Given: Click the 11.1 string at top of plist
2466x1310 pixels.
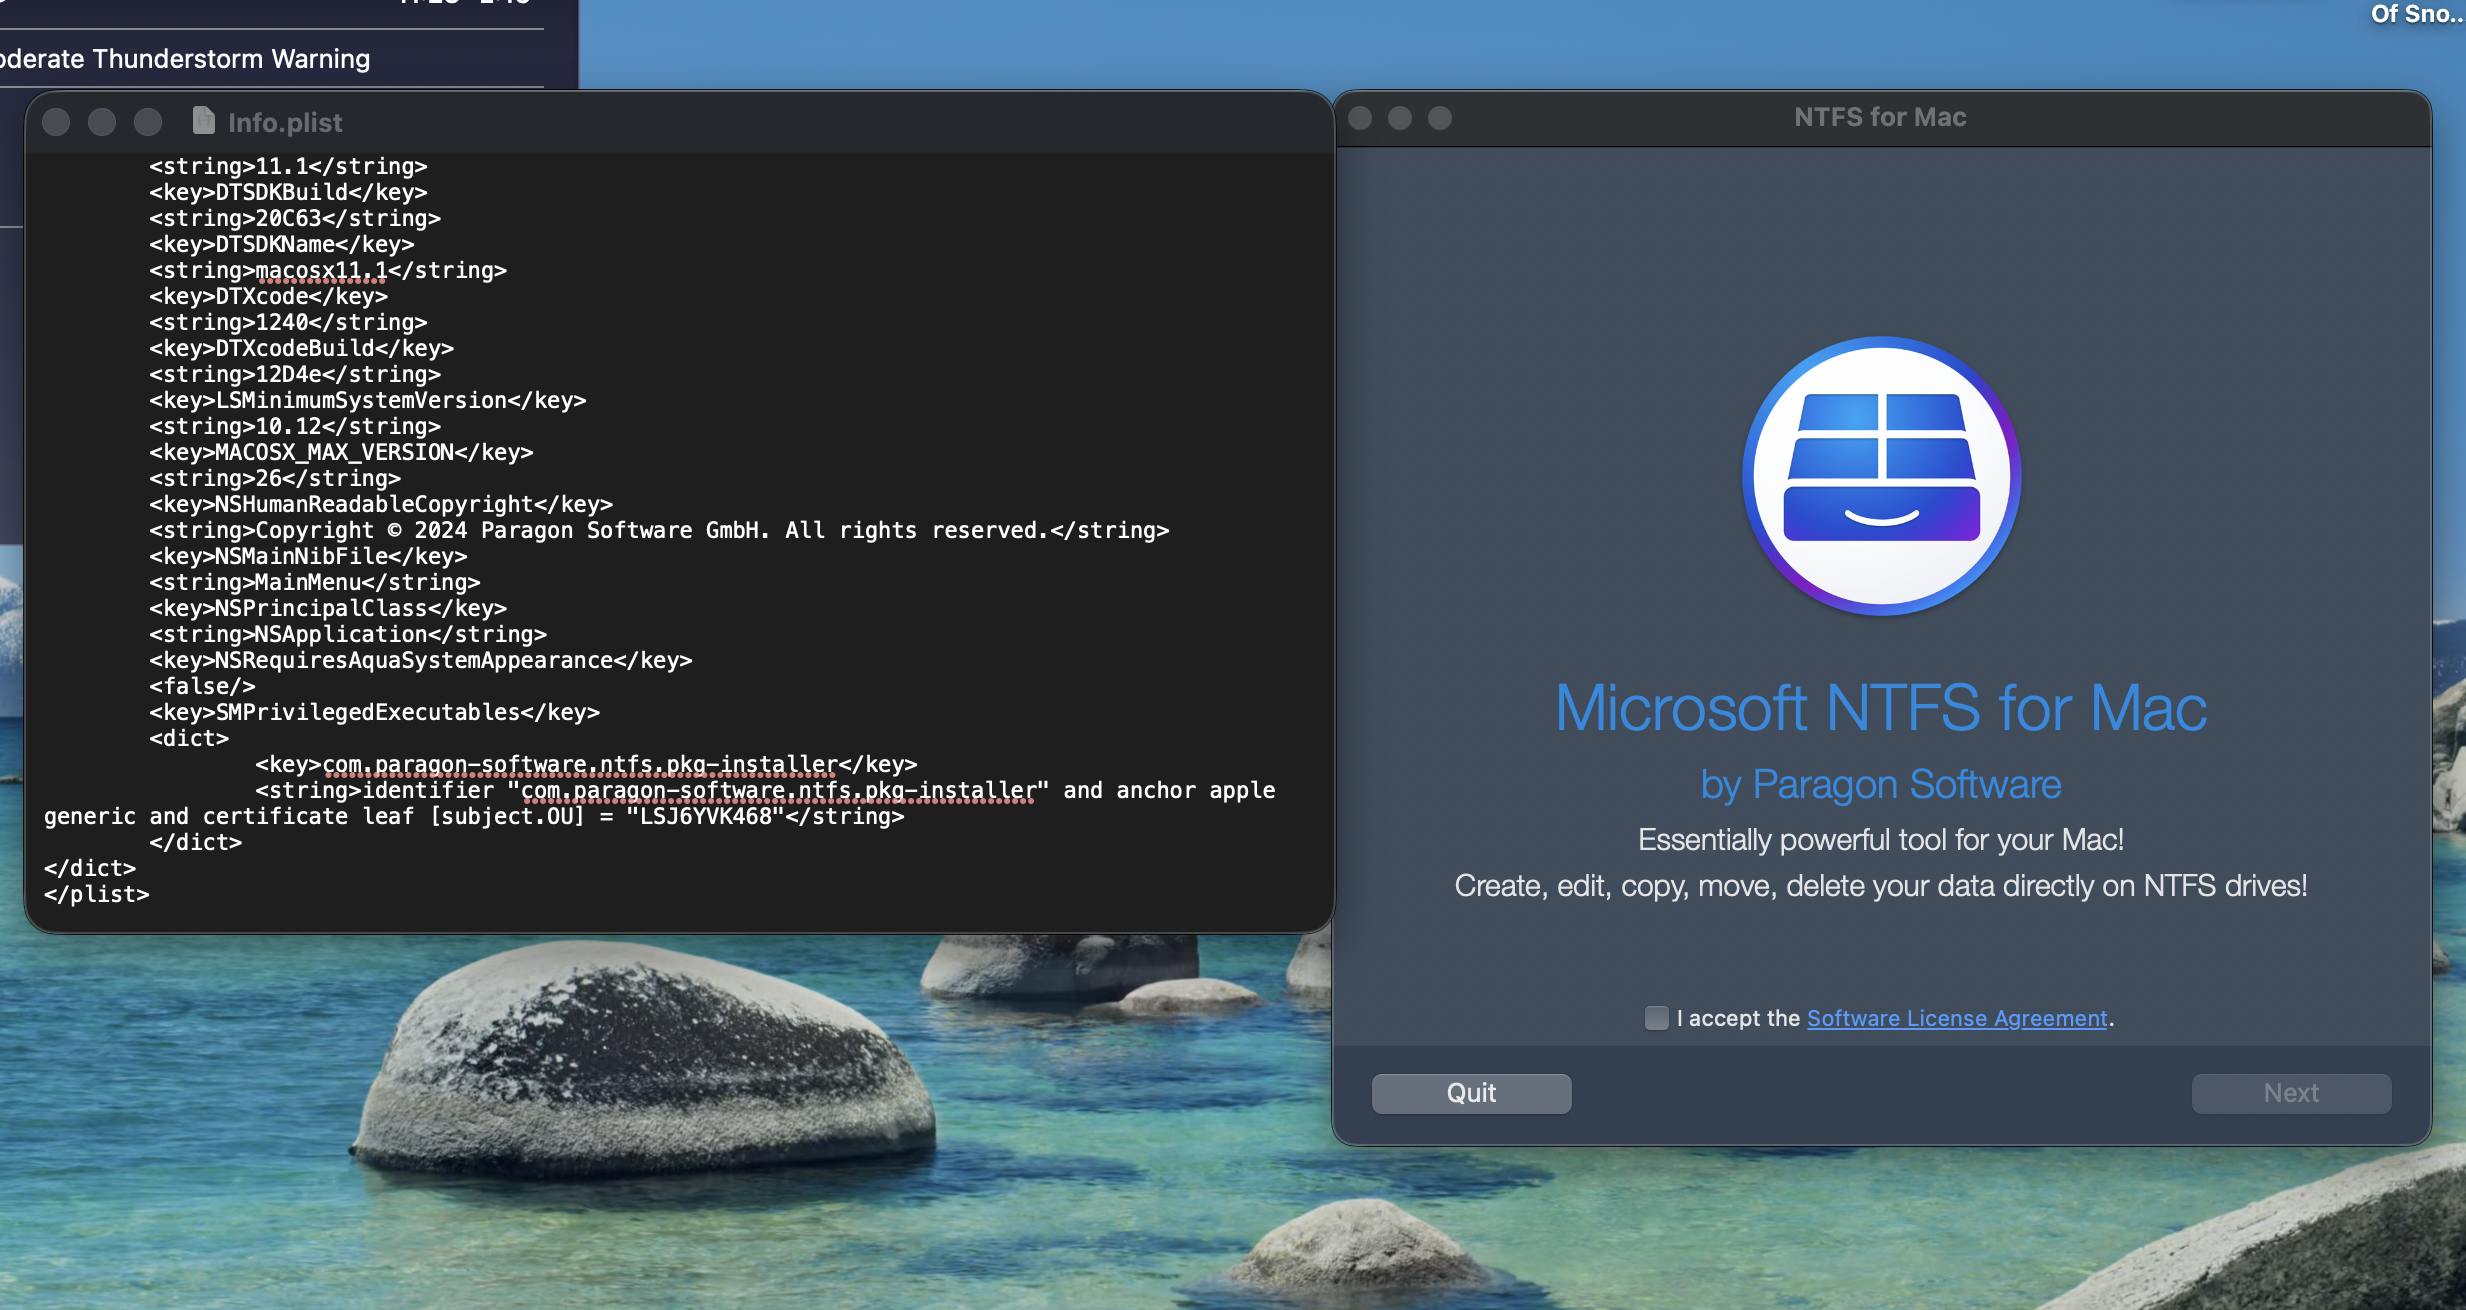Looking at the screenshot, I should click(x=288, y=166).
